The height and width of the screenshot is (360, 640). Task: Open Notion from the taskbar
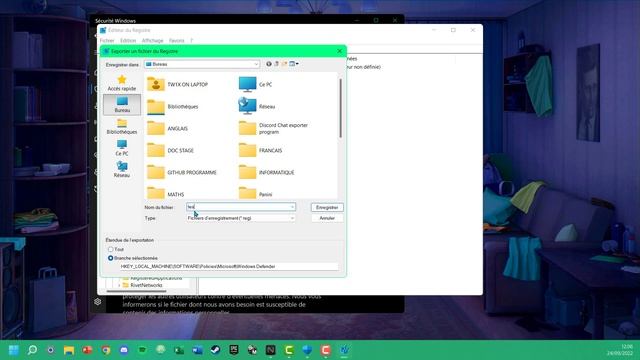point(271,350)
